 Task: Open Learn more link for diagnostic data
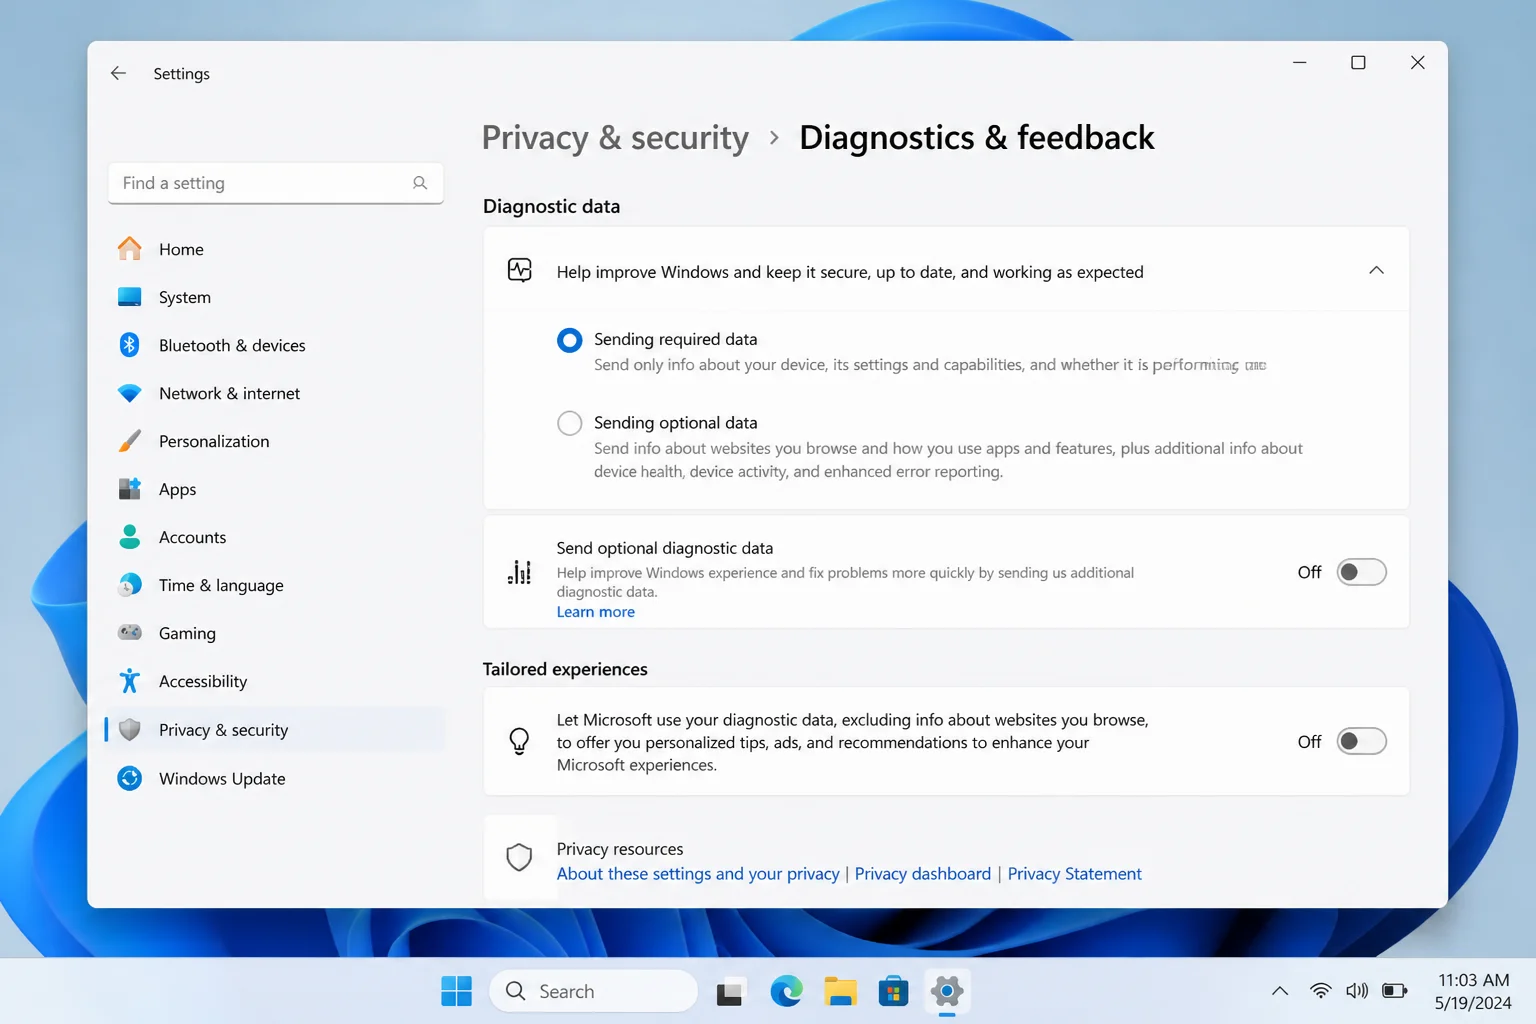595,612
